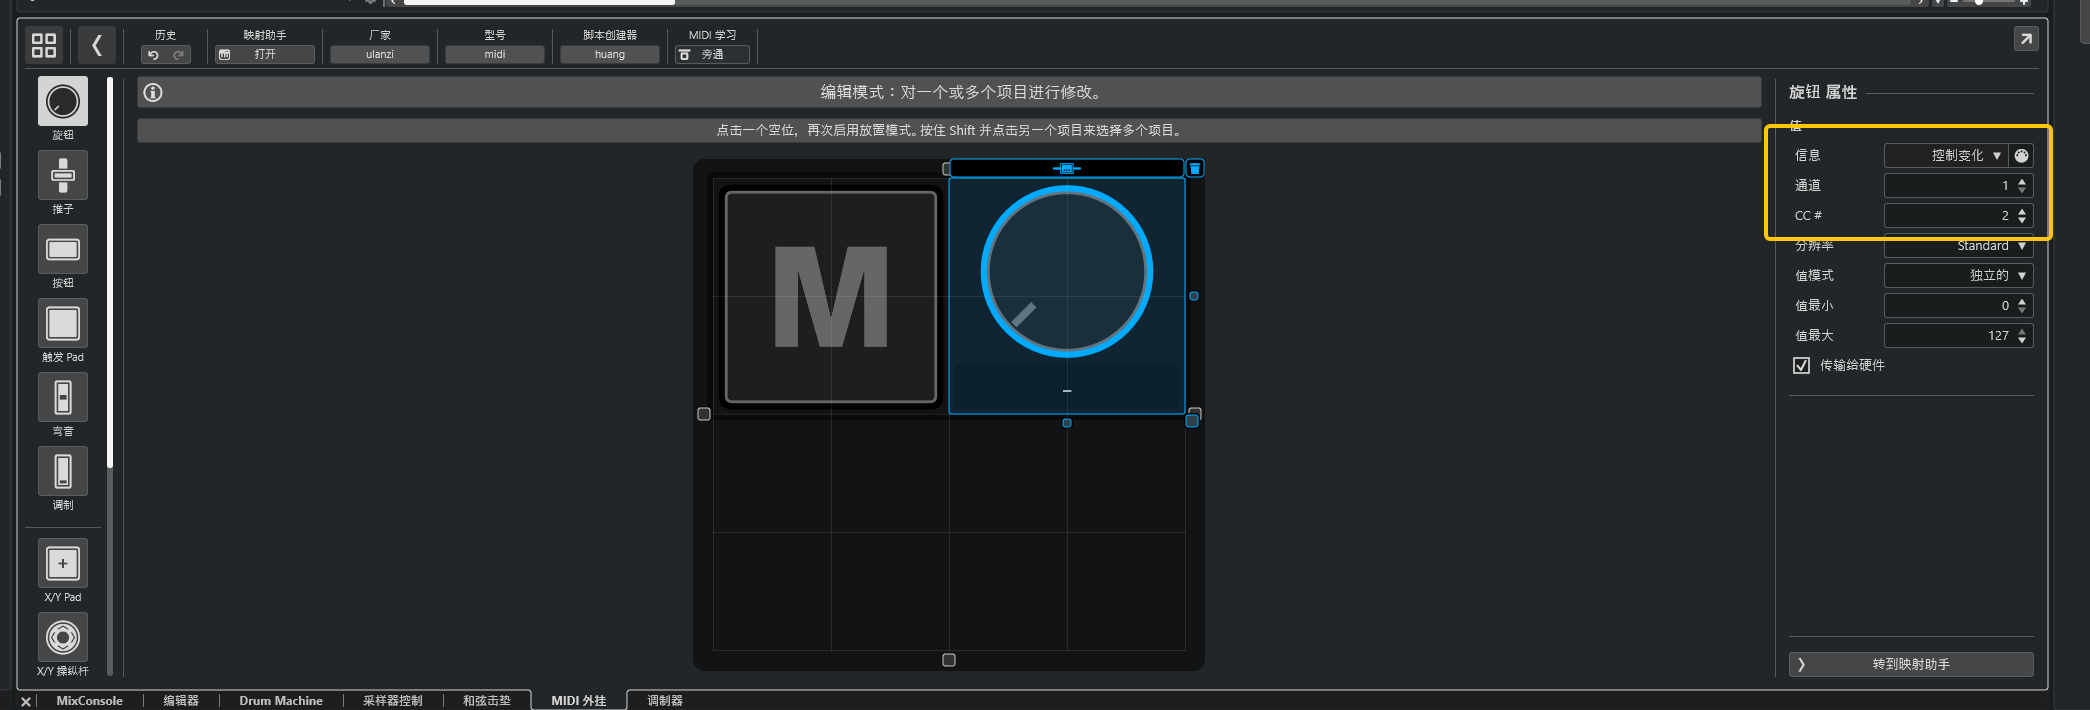Delete the selected knob with trash icon
The image size is (2090, 710).
pos(1194,168)
